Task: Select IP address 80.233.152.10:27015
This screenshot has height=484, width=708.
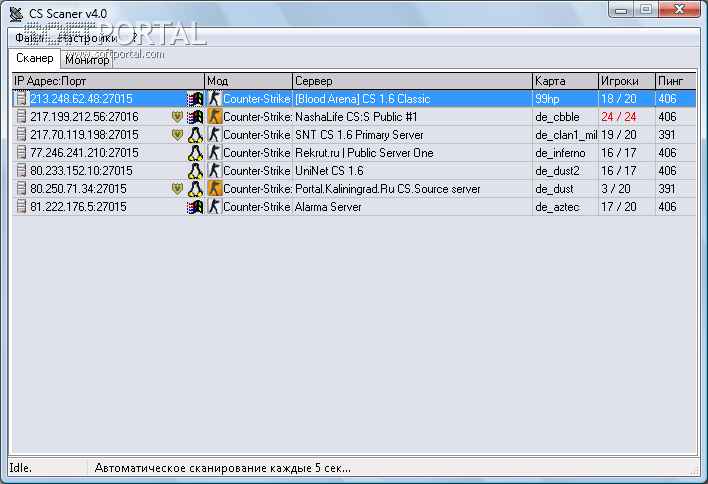Action: [x=81, y=171]
